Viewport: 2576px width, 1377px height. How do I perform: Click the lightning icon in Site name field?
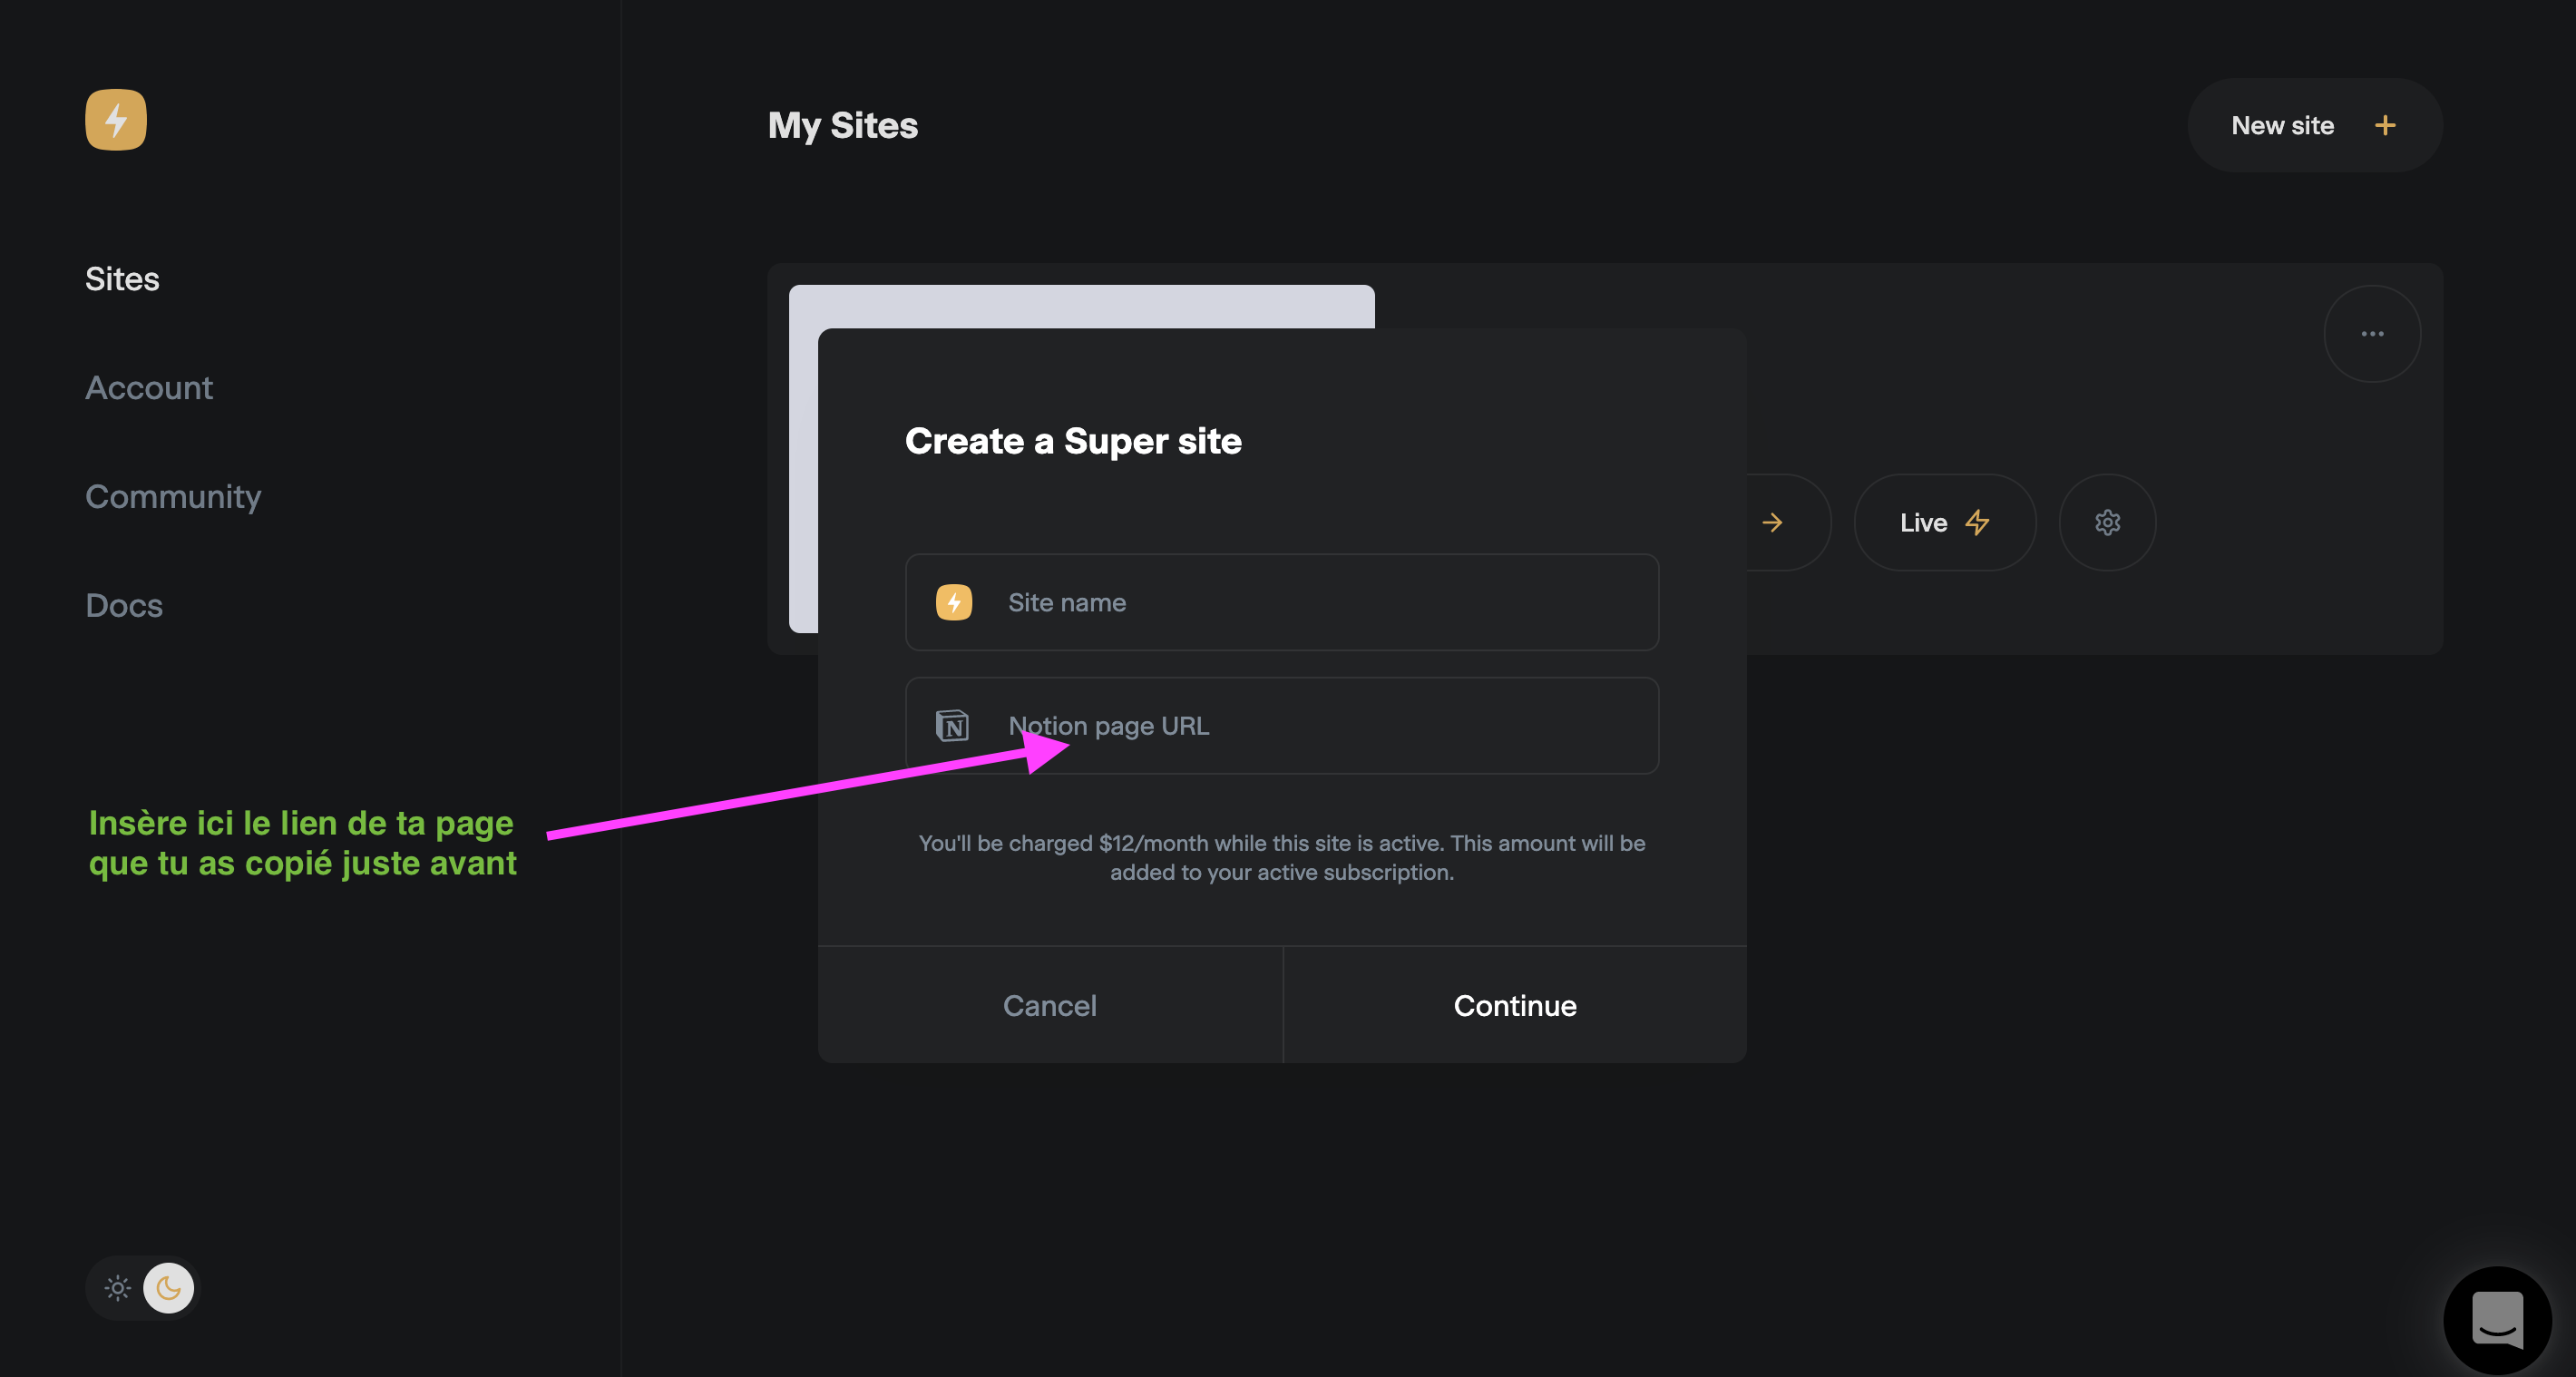[x=953, y=603]
